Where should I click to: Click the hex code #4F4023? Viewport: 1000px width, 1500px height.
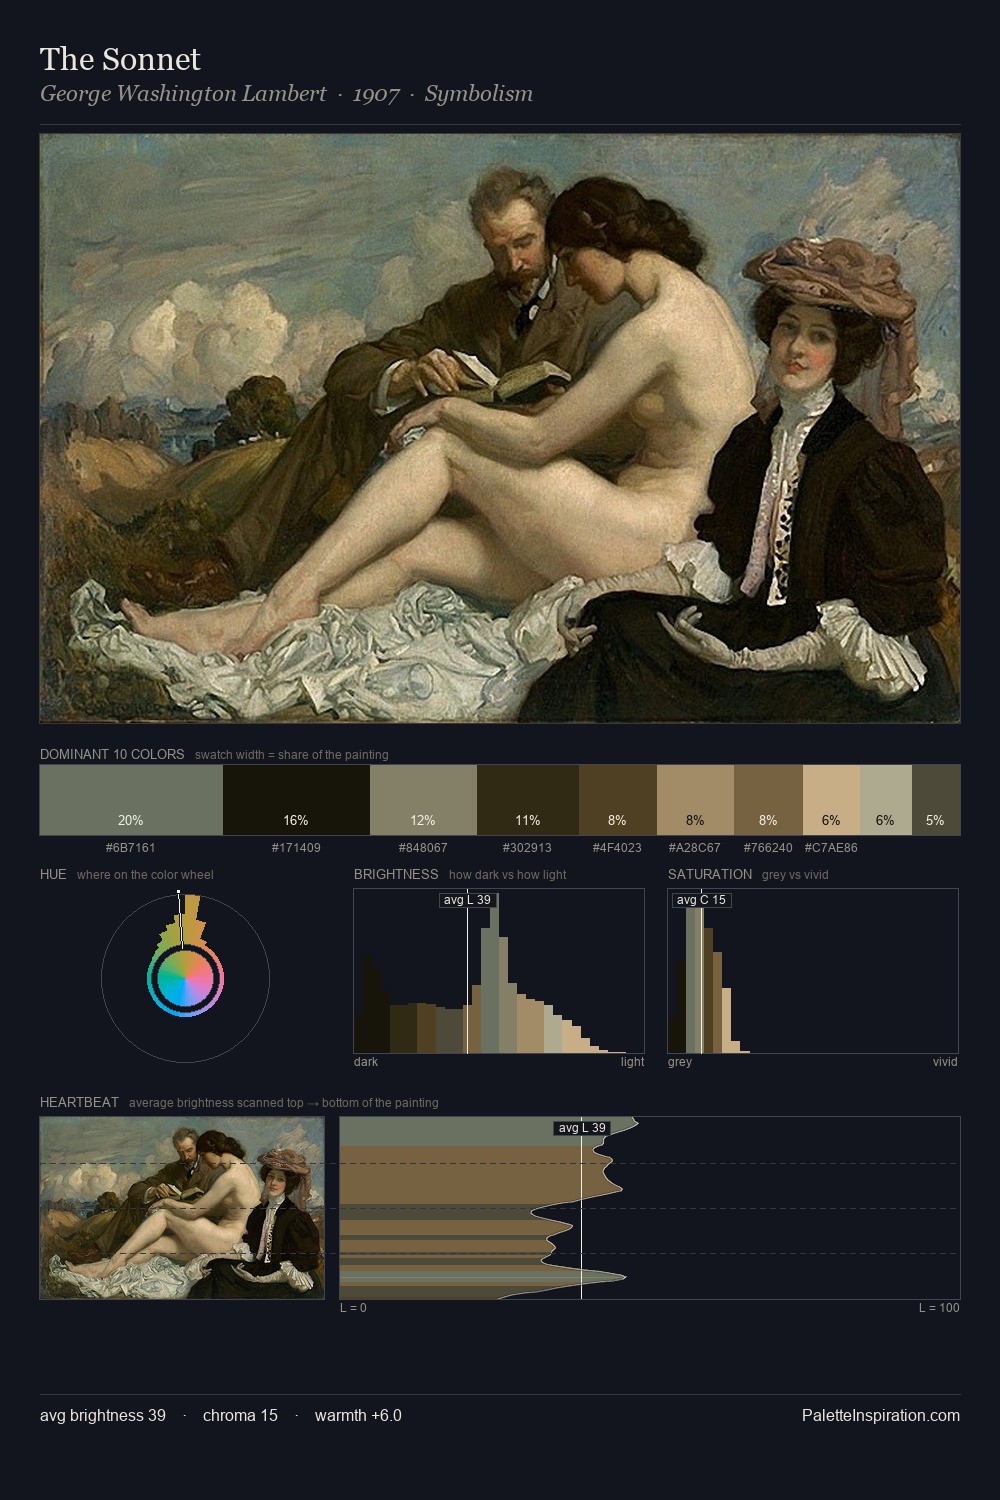tap(617, 848)
